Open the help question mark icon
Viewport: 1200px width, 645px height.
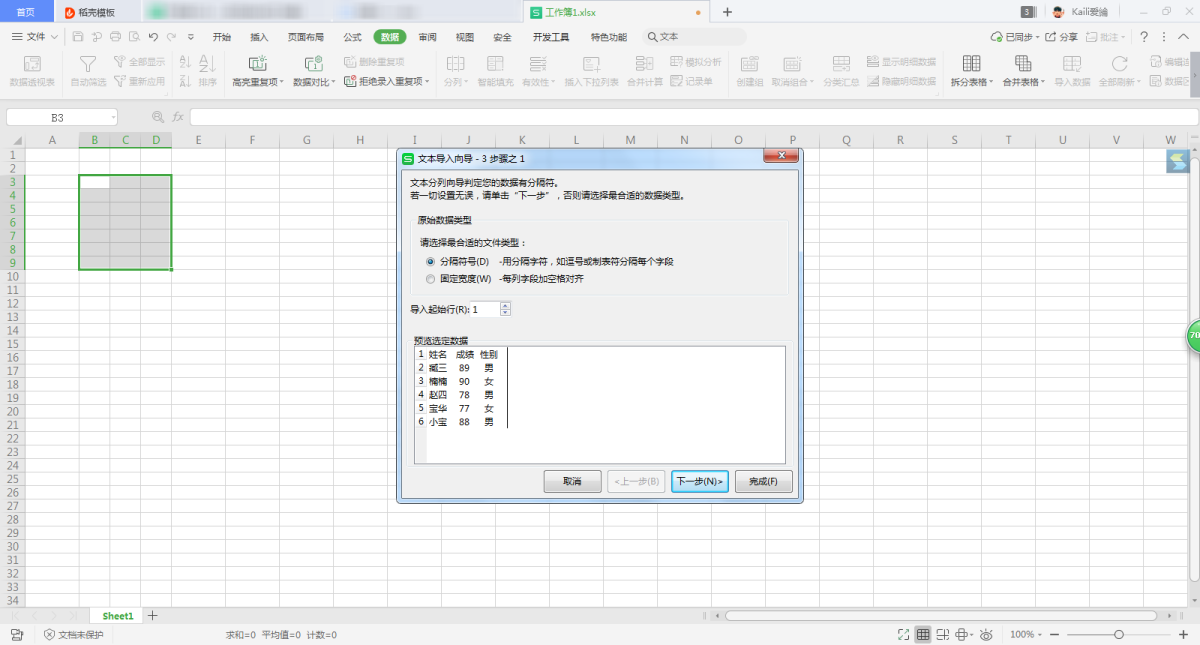pyautogui.click(x=1143, y=37)
